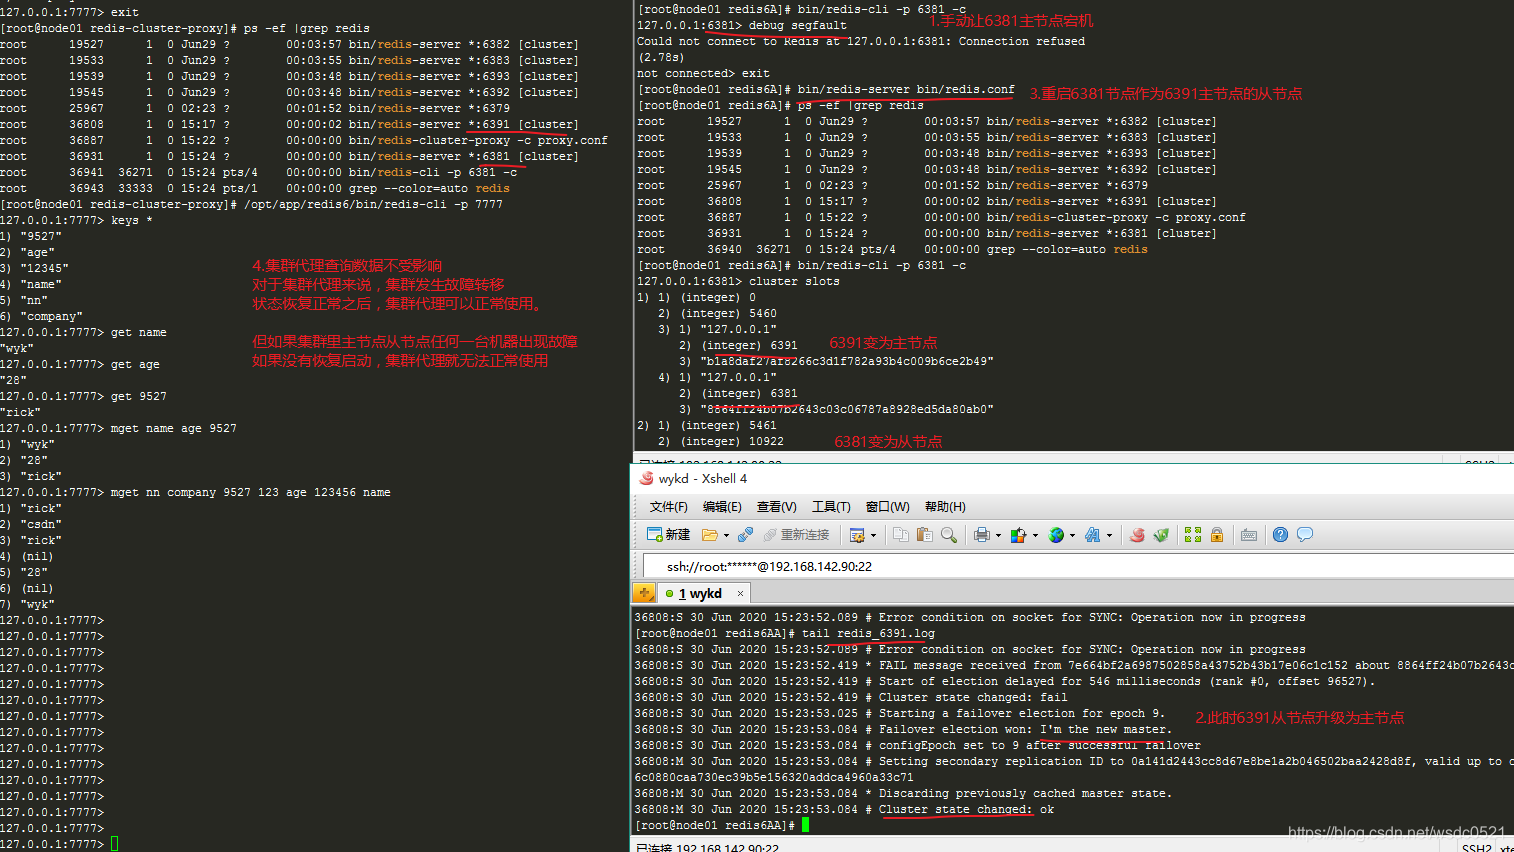Launch the red Xshell swirl toolbar icon
1514x852 pixels.
(1137, 535)
